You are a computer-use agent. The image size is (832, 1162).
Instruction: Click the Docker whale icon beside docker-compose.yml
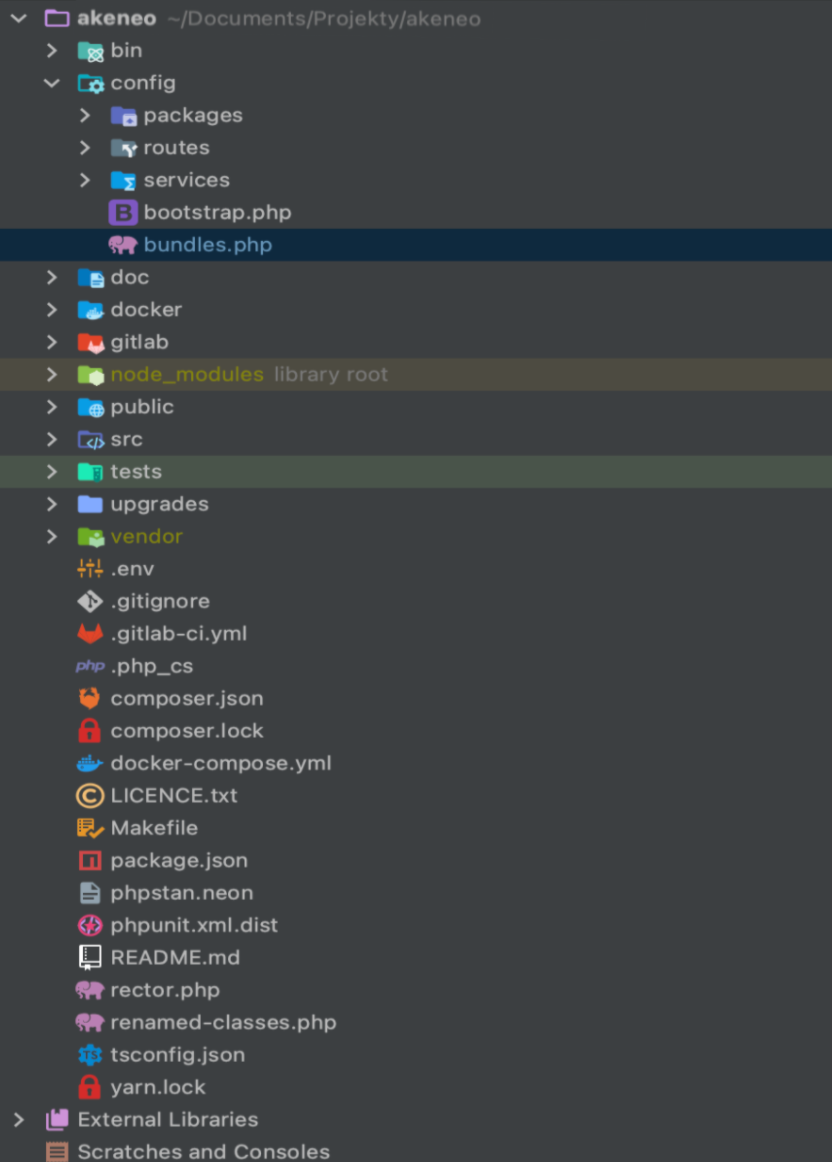tap(90, 763)
